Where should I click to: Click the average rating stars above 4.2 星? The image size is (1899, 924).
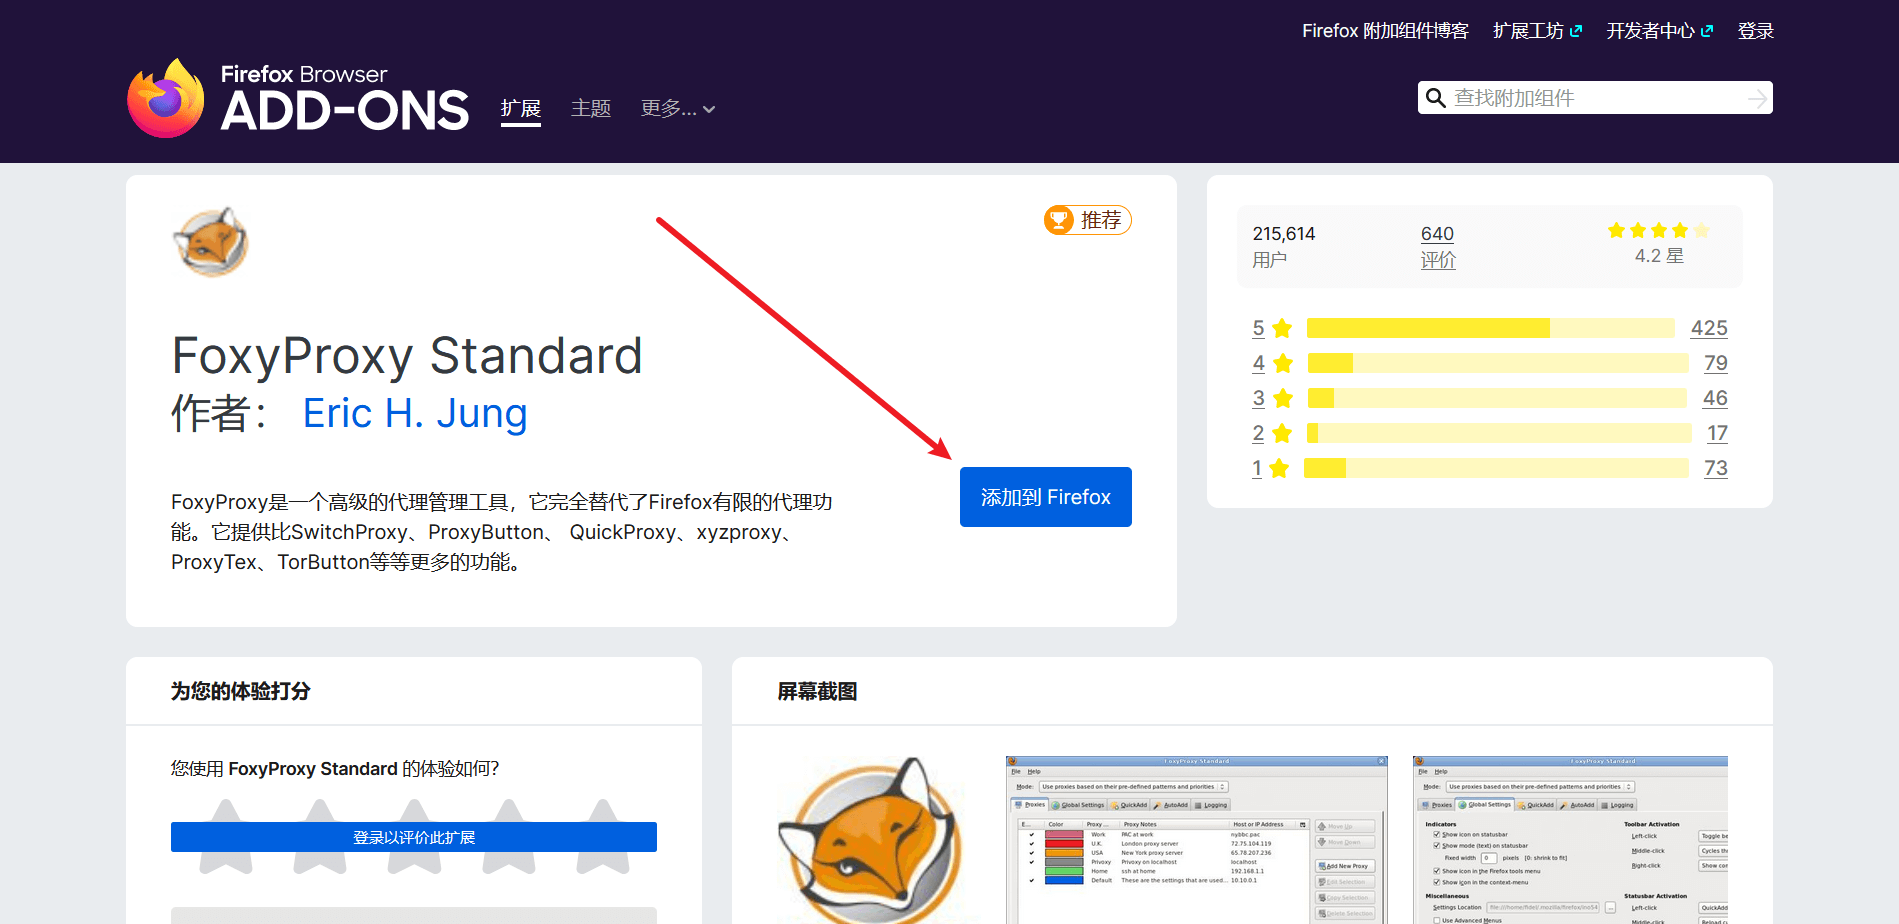(x=1659, y=231)
